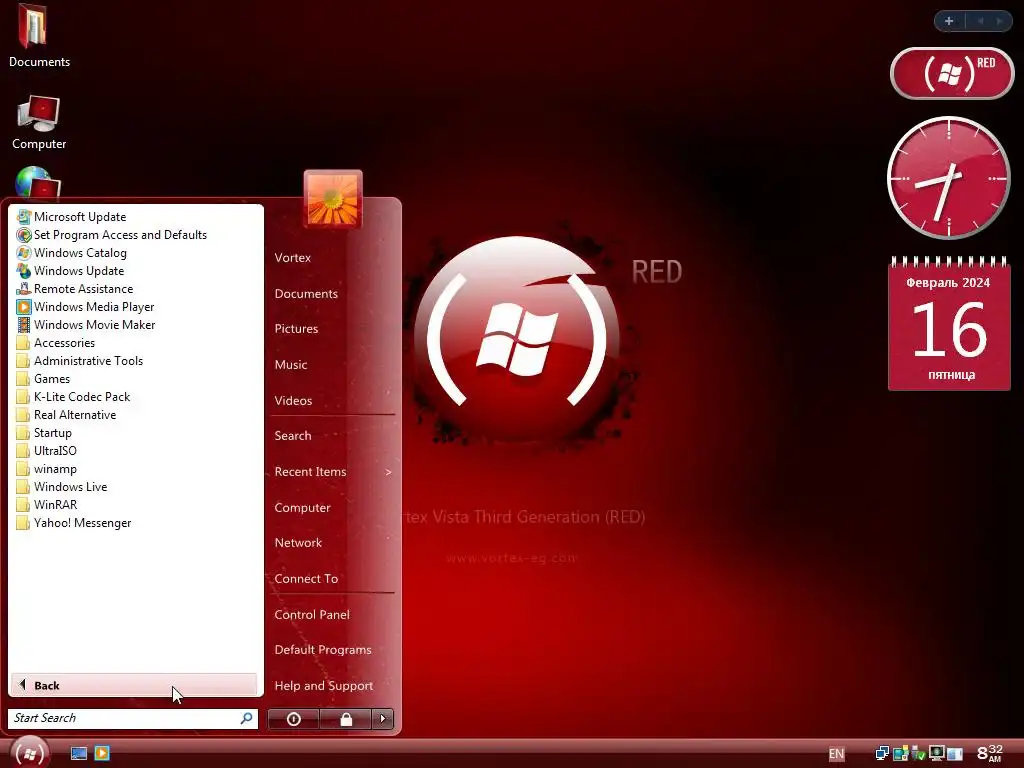The image size is (1024, 768).
Task: Launch Media Player from quick launch
Action: click(x=103, y=754)
